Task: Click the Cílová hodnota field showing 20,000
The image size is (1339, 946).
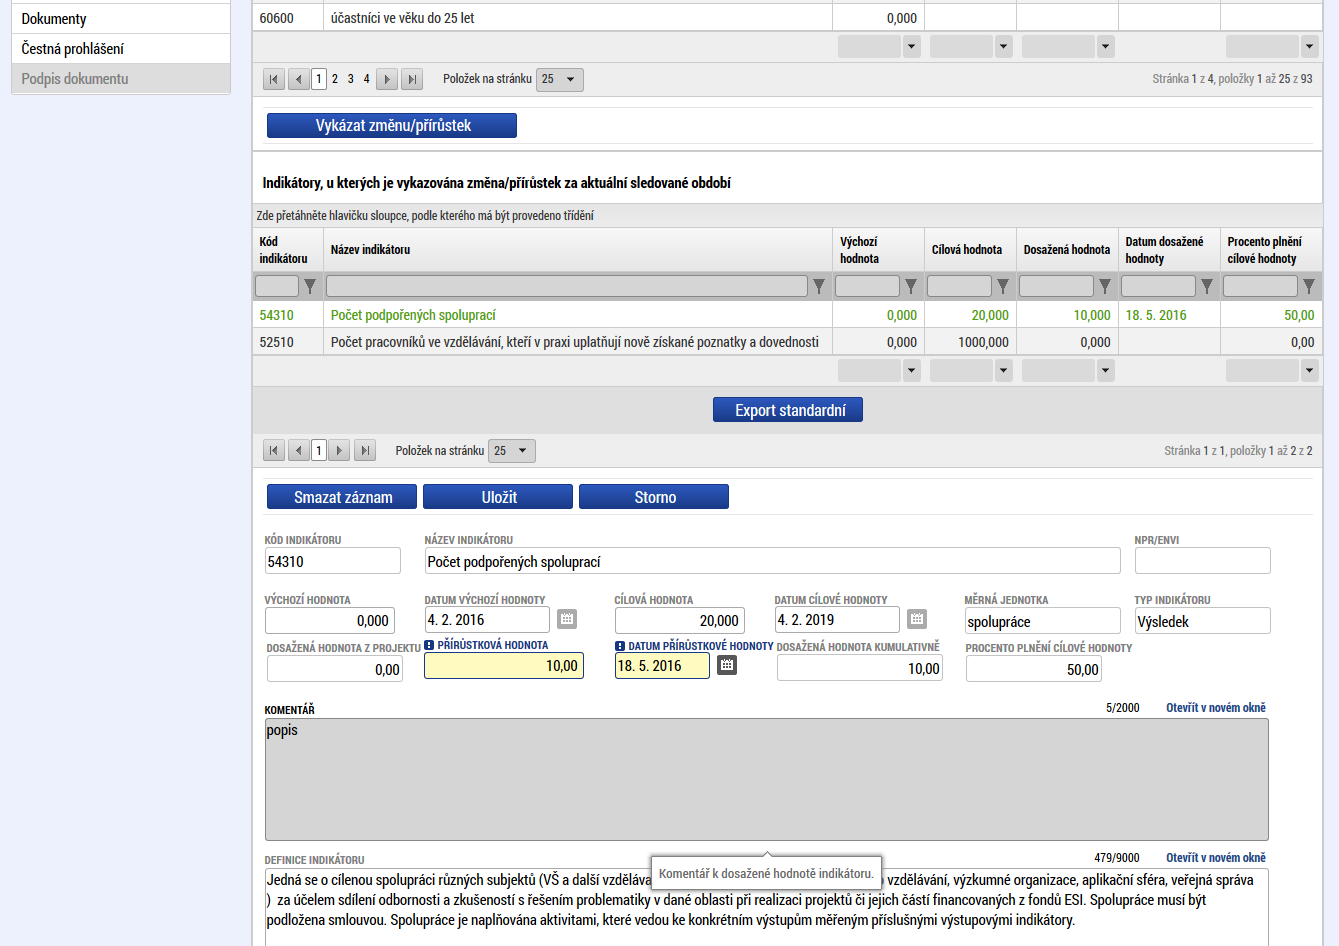Action: 680,621
